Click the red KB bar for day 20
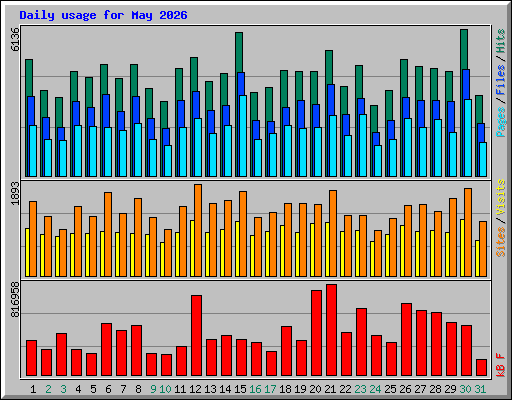 (317, 333)
